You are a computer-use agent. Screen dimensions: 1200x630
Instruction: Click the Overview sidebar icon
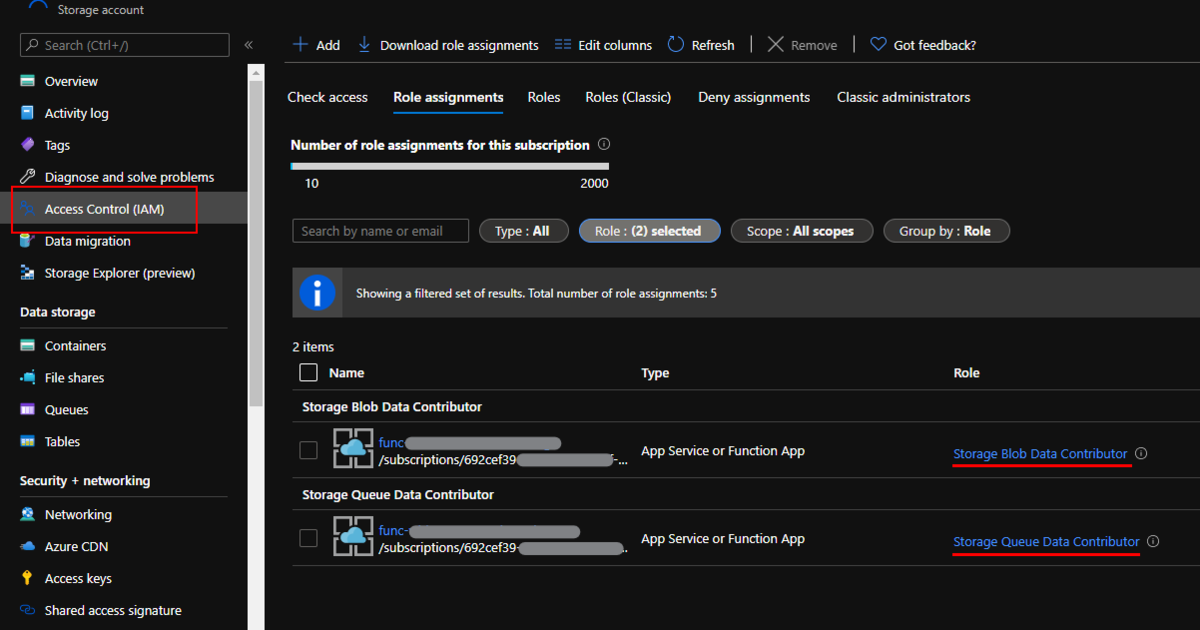28,81
